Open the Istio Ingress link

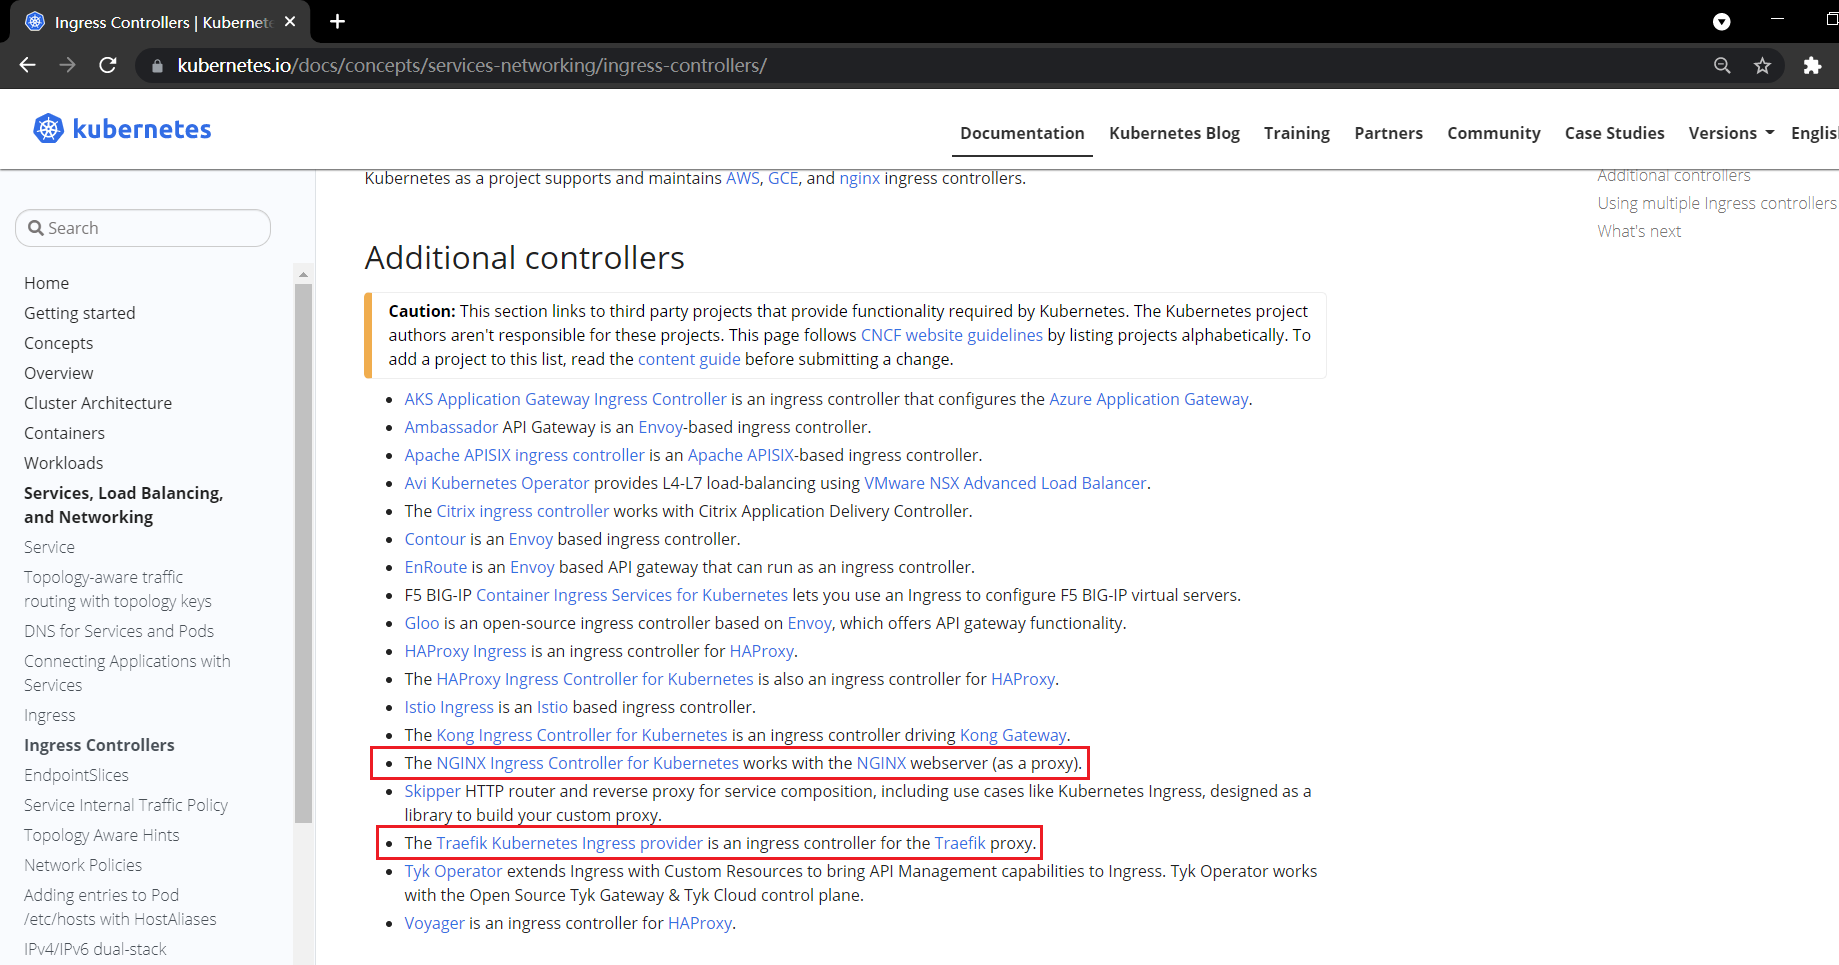pos(449,707)
